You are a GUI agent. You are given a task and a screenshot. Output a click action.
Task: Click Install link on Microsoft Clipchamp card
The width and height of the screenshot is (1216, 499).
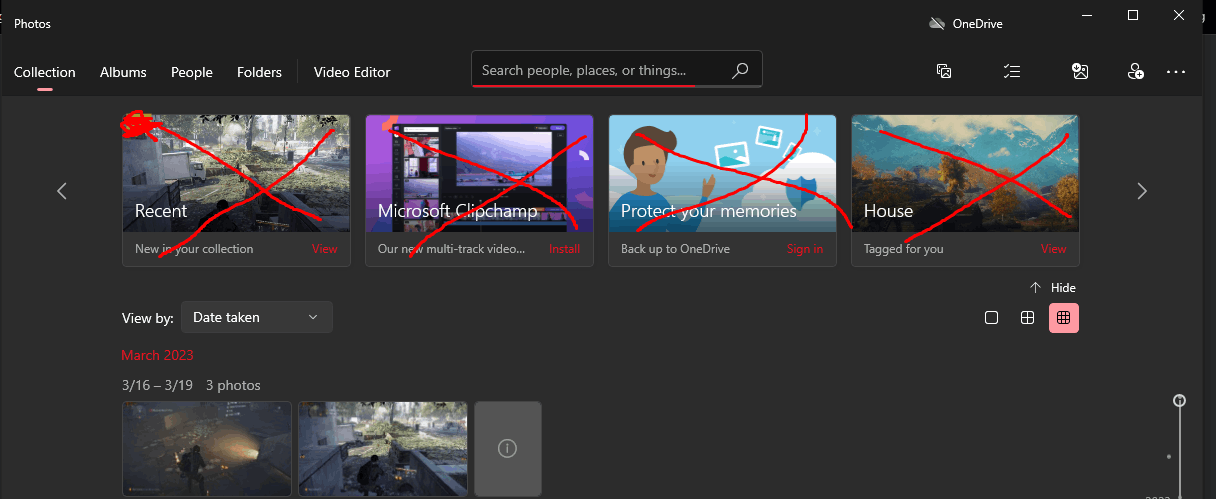pos(564,249)
